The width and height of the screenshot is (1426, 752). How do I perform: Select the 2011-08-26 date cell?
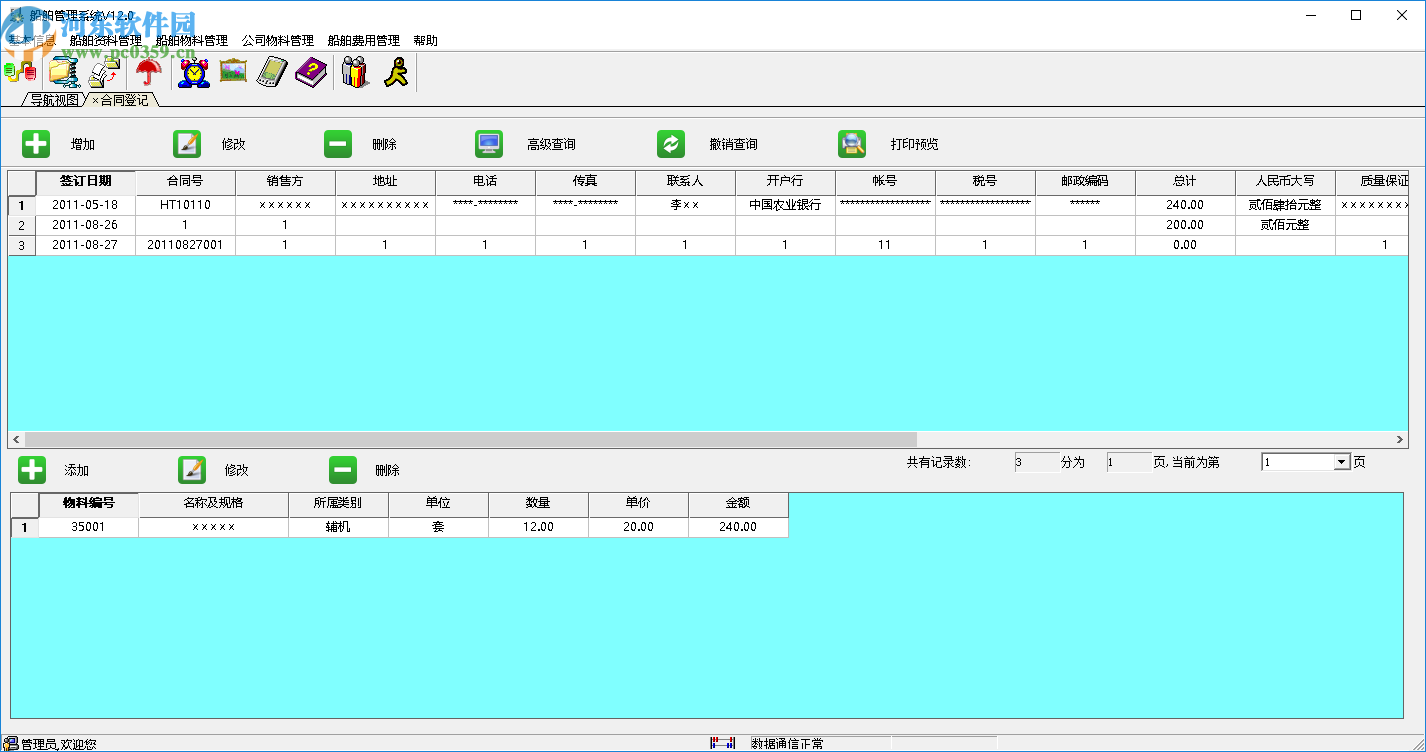[x=86, y=225]
